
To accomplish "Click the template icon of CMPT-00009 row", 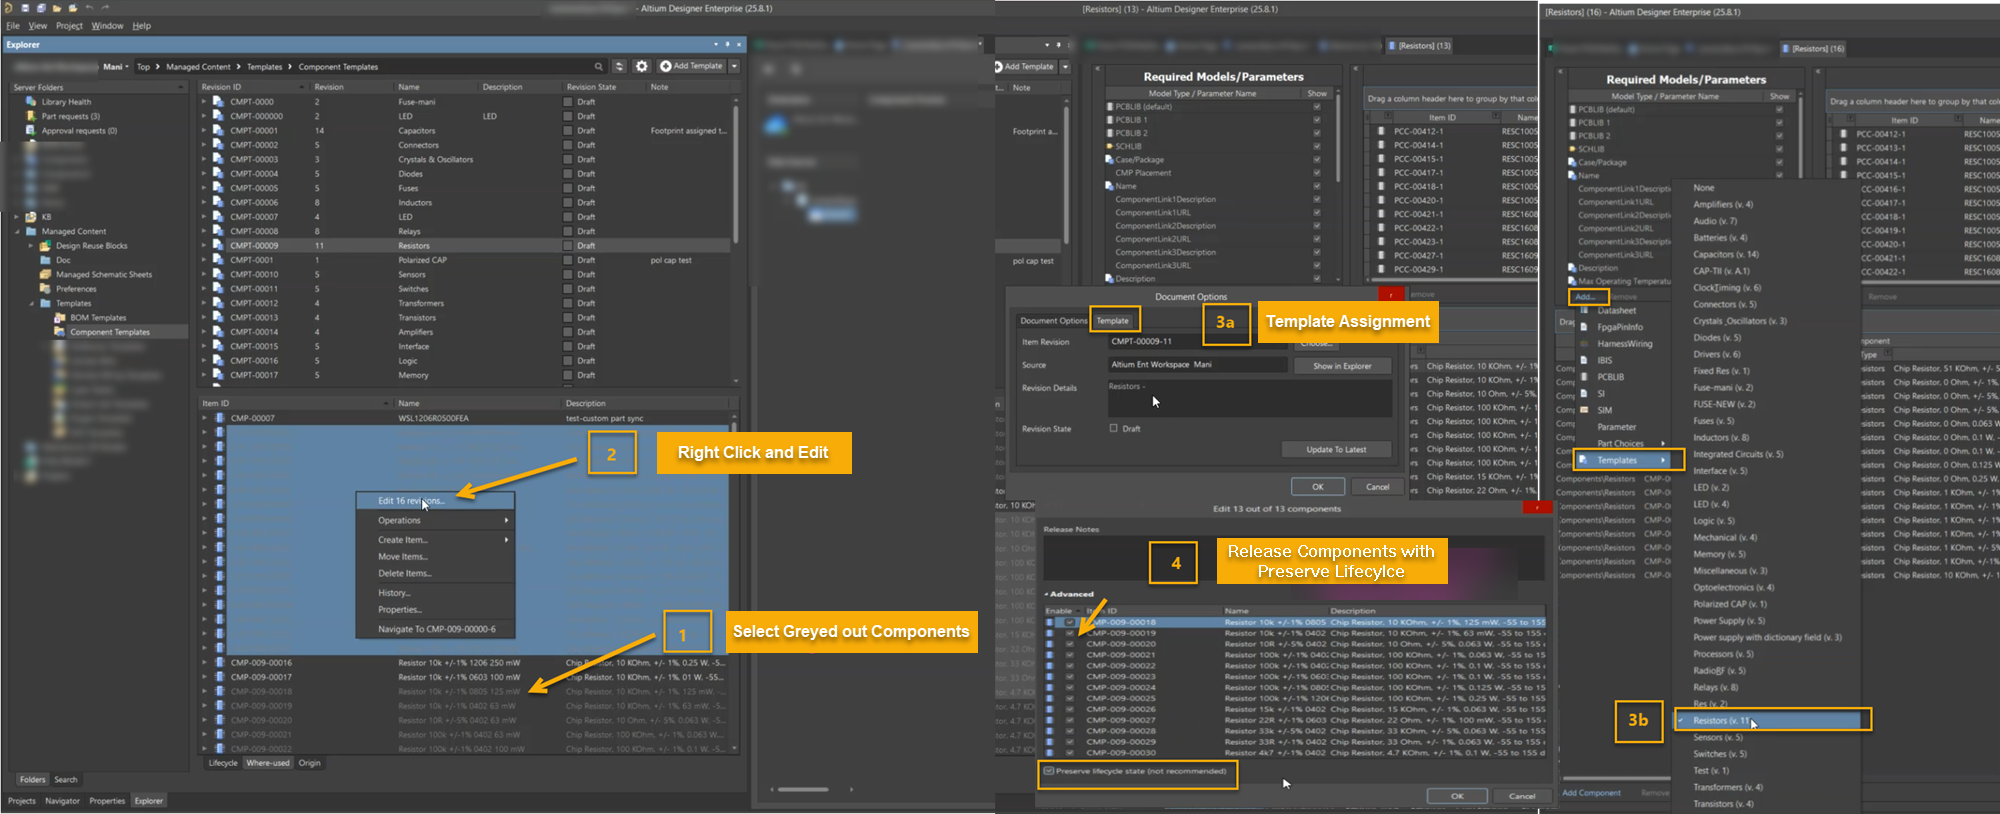I will click(218, 245).
